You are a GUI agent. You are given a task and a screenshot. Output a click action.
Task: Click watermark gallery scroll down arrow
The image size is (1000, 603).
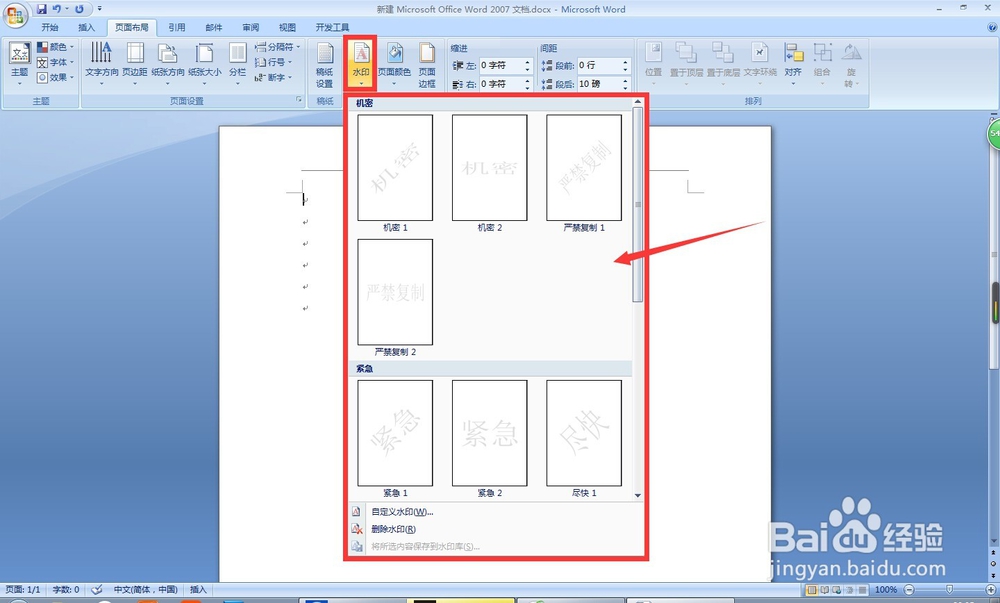638,495
